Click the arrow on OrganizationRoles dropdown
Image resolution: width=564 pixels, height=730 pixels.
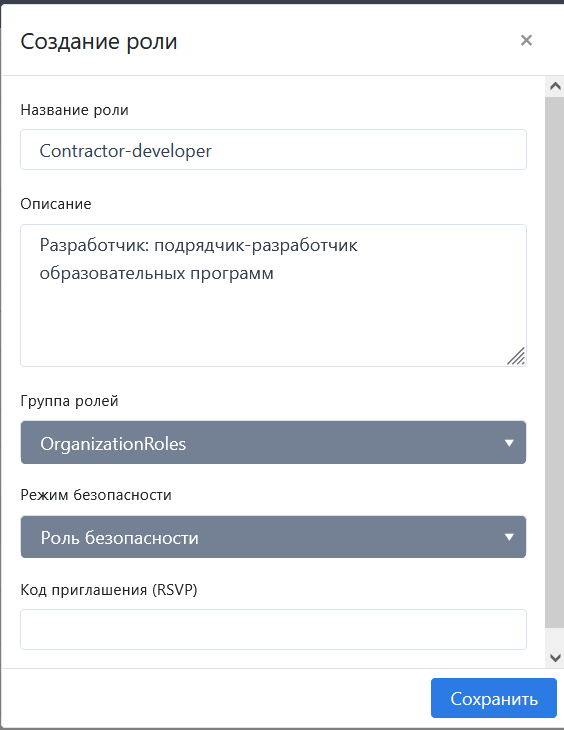coord(509,443)
